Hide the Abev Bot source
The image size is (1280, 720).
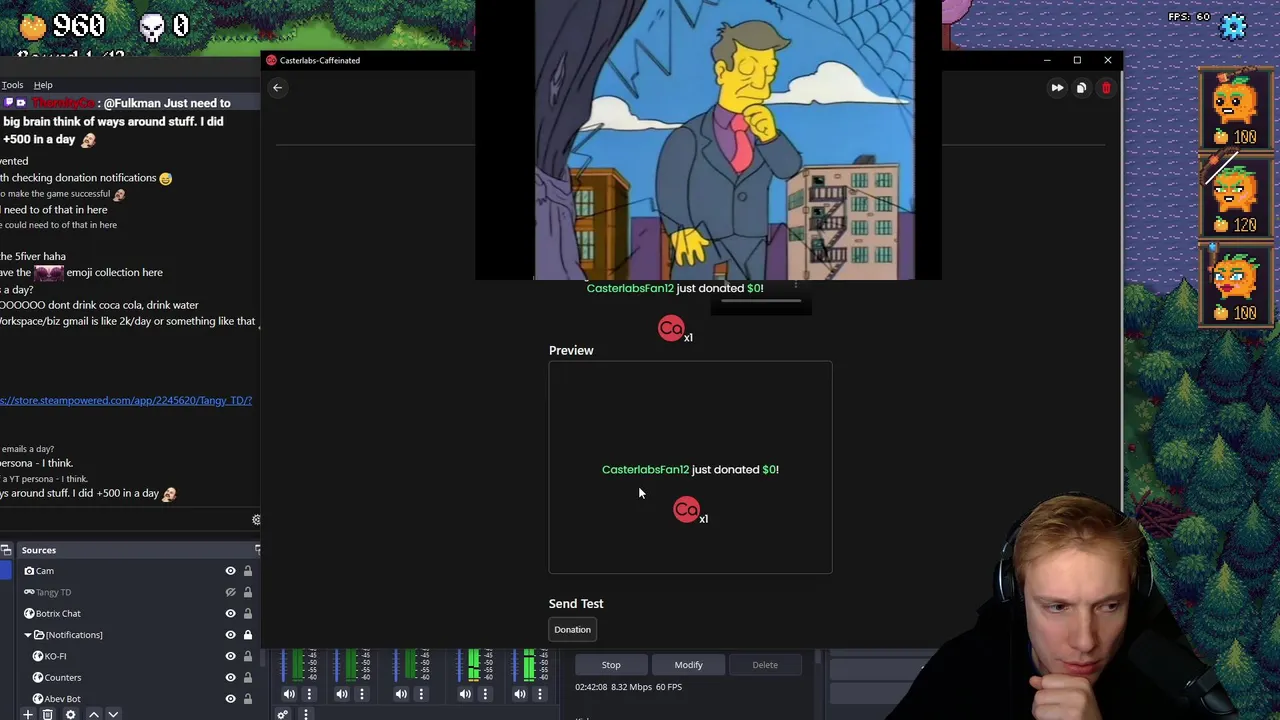point(230,699)
